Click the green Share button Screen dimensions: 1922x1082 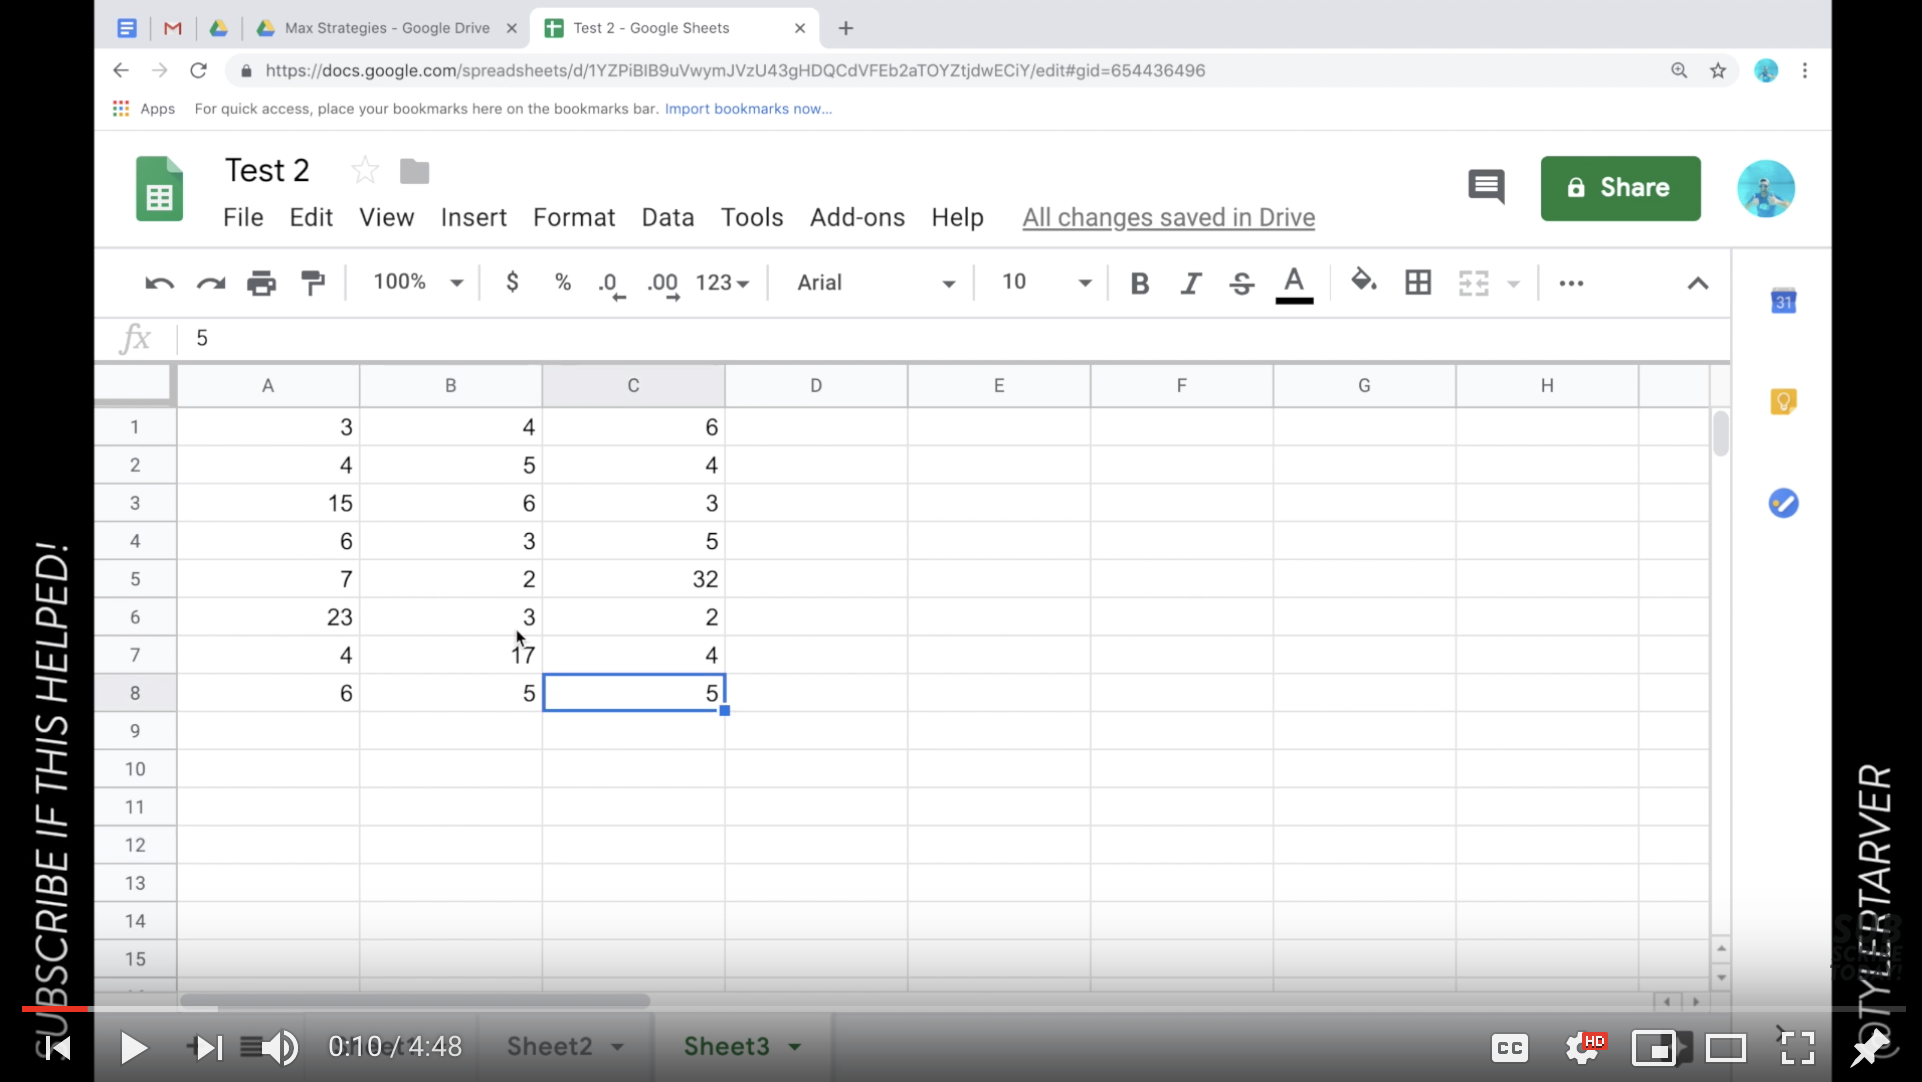coord(1619,188)
